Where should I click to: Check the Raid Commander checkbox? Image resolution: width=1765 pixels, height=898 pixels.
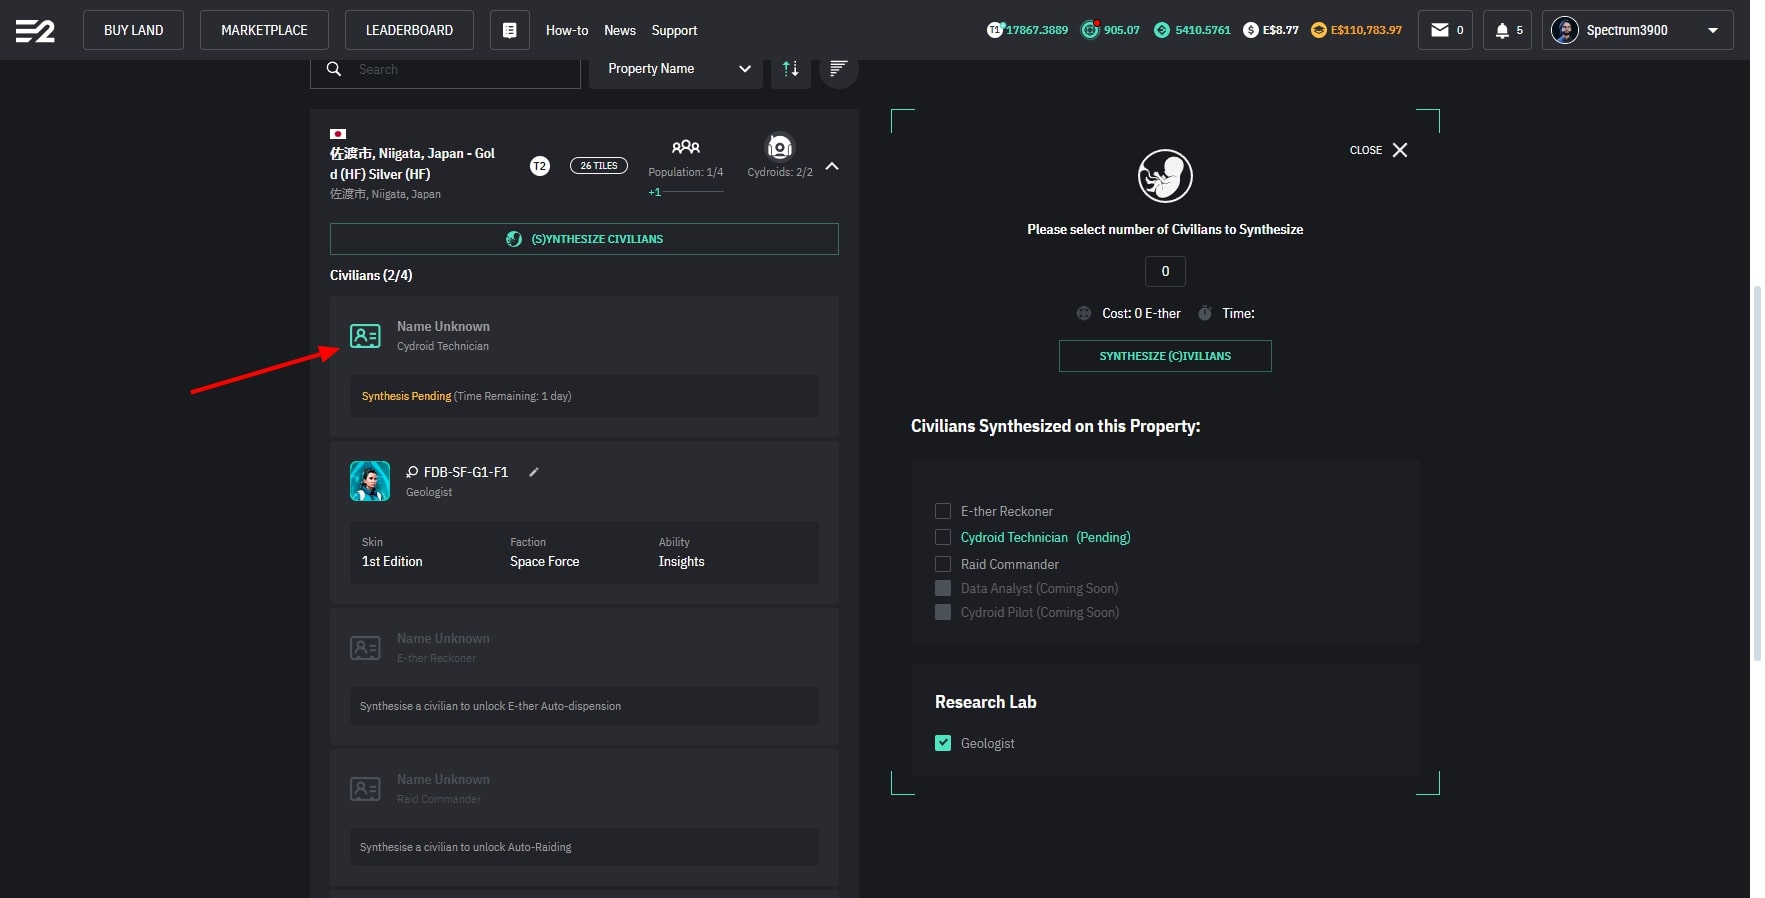tap(942, 564)
